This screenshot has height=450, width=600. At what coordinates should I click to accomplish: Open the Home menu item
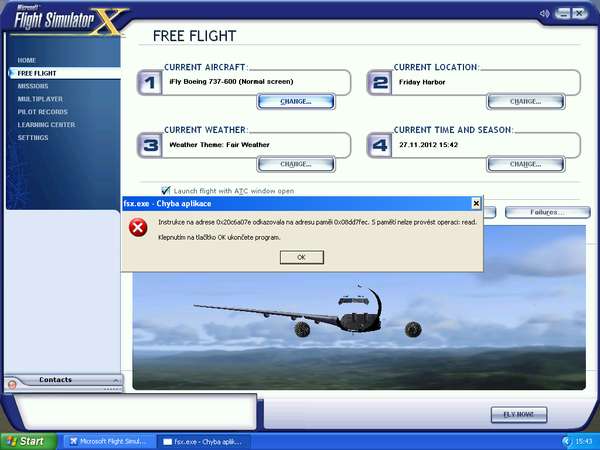(x=27, y=60)
